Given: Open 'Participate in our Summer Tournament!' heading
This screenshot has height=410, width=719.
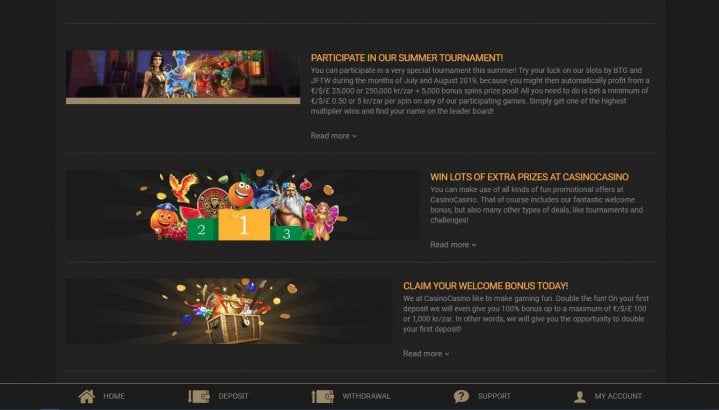Looking at the screenshot, I should pyautogui.click(x=407, y=58).
